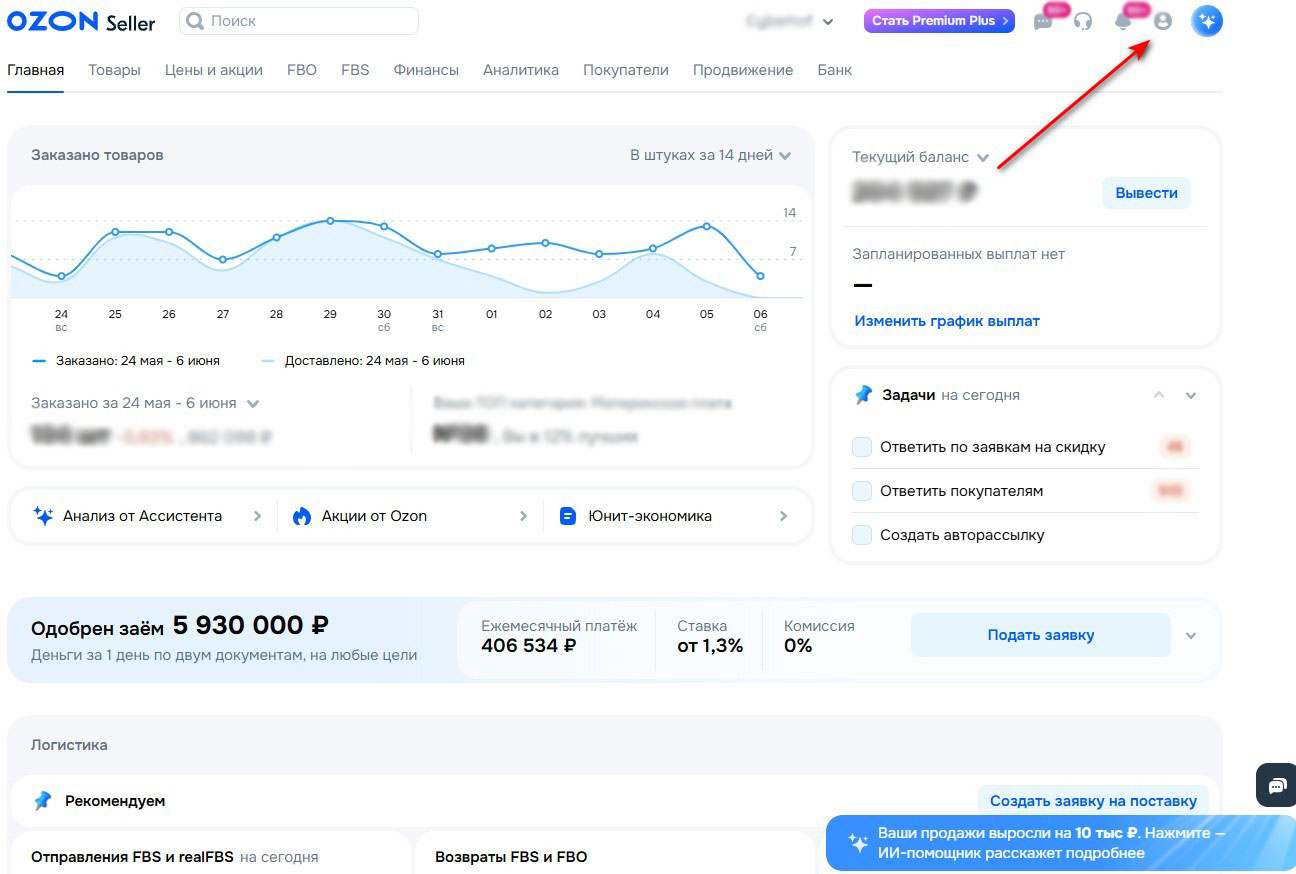Expand the Заказано за 24 мая - 6 июня dropdown
The height and width of the screenshot is (874, 1296).
coord(145,403)
